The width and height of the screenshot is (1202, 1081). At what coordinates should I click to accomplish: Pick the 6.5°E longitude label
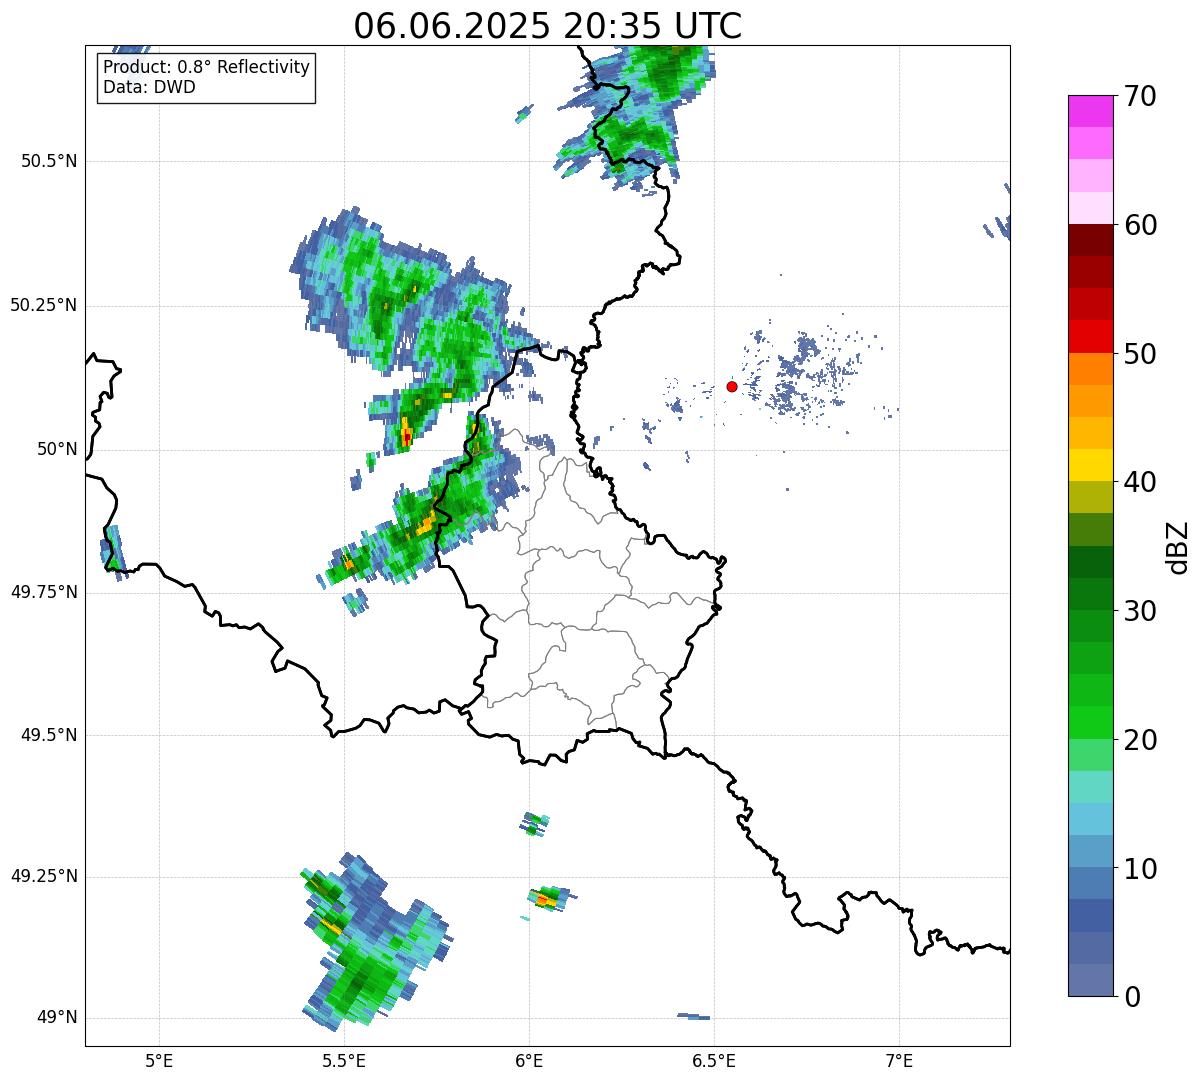coord(714,1060)
